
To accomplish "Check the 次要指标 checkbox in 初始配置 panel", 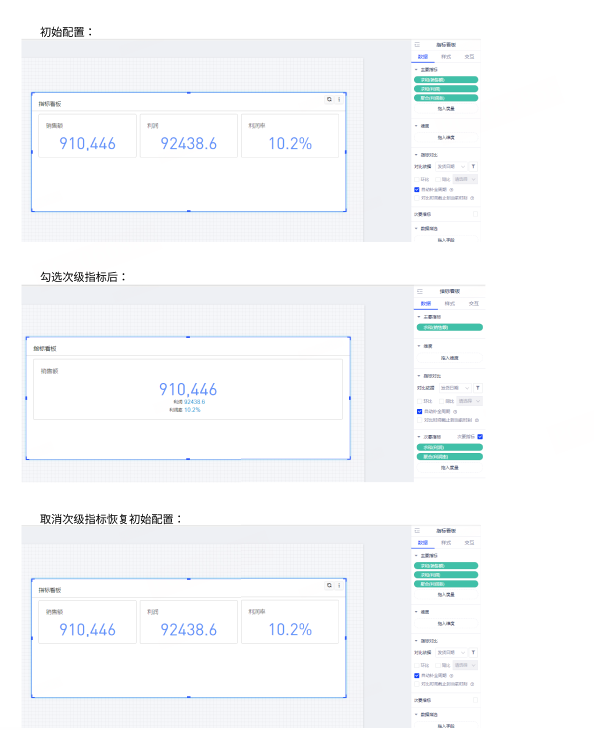I will [475, 214].
